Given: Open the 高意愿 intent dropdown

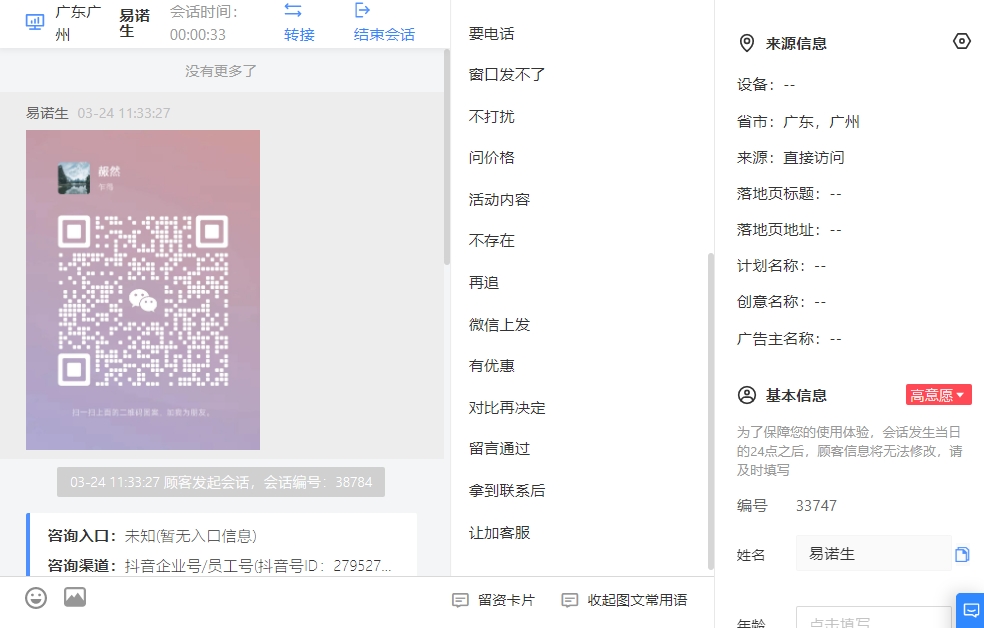Looking at the screenshot, I should coord(939,395).
